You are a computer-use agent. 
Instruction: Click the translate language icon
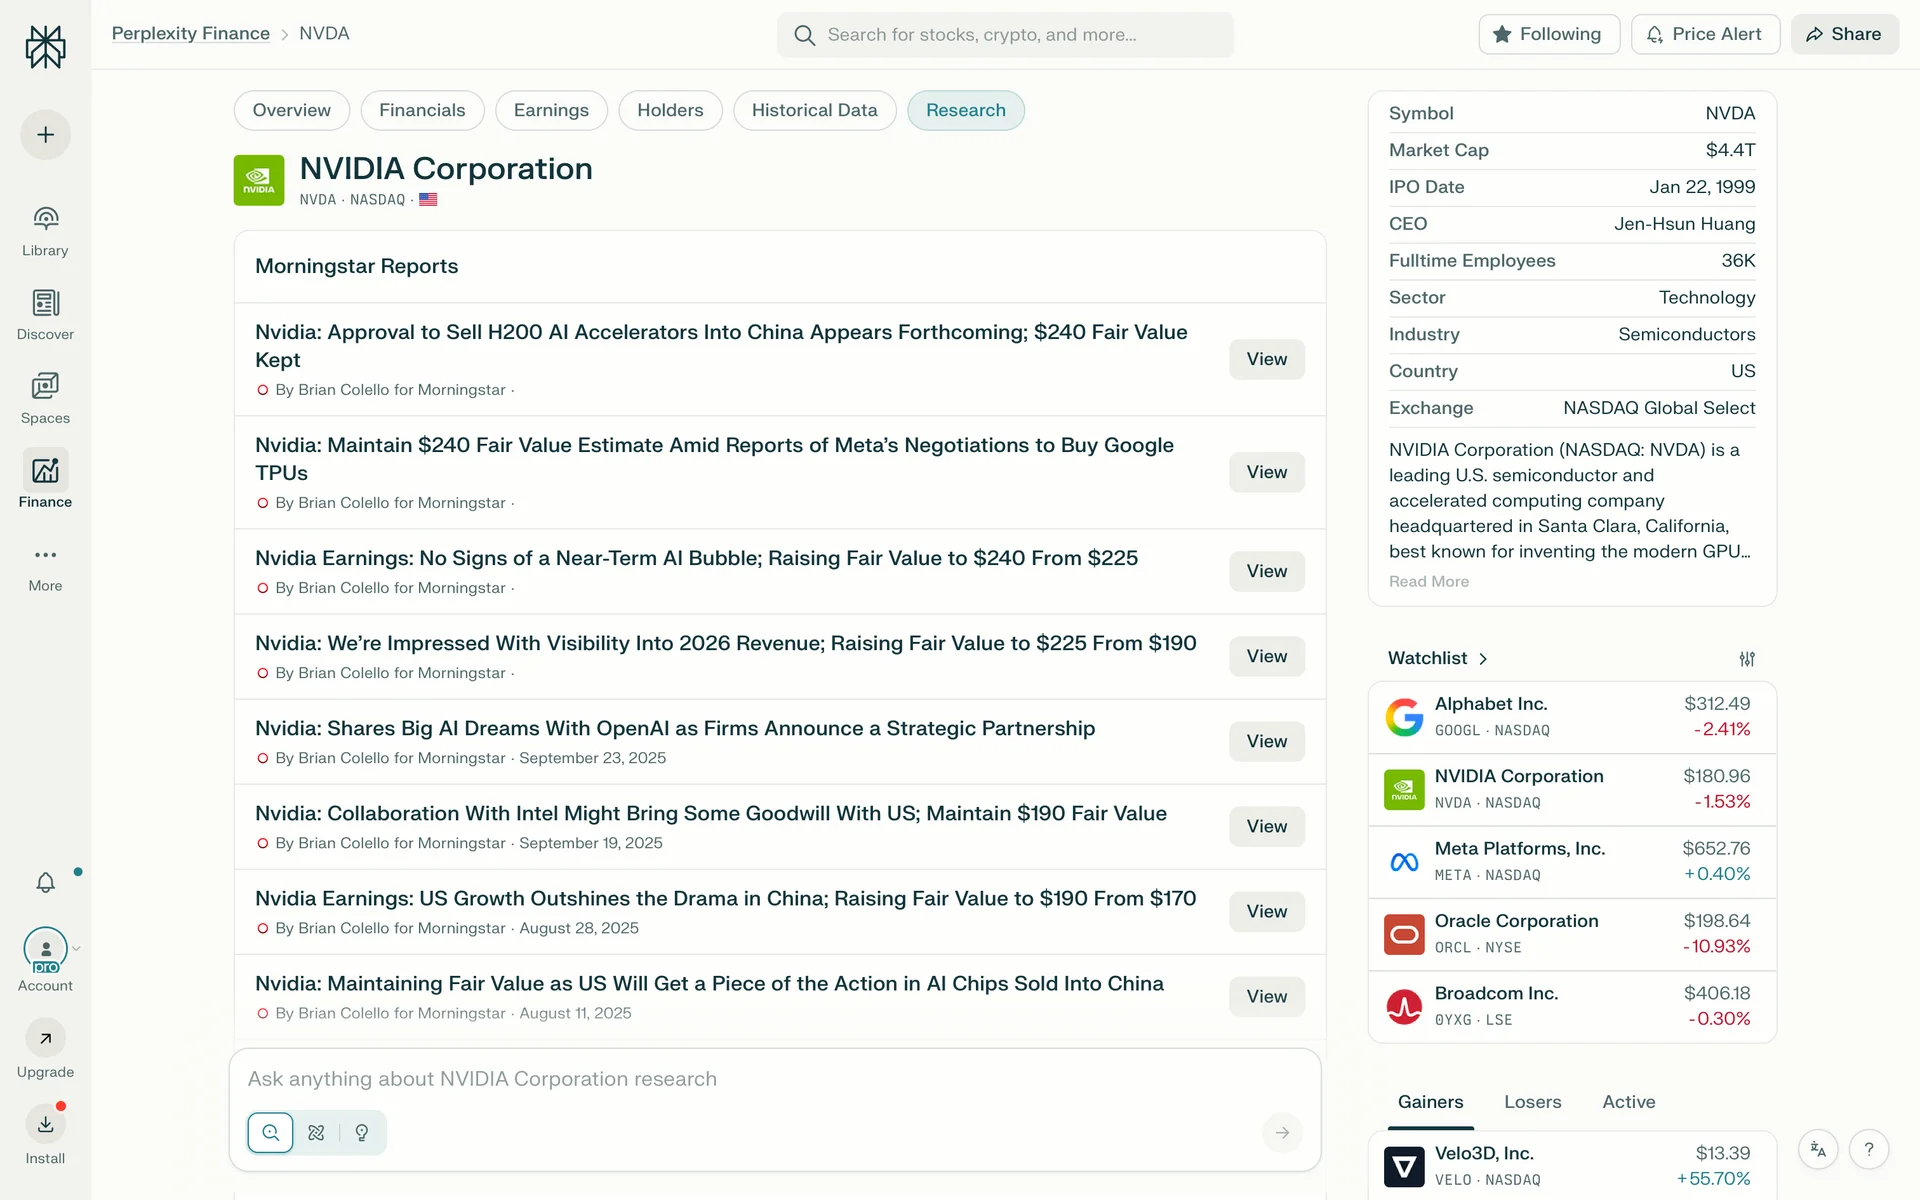click(1818, 1150)
